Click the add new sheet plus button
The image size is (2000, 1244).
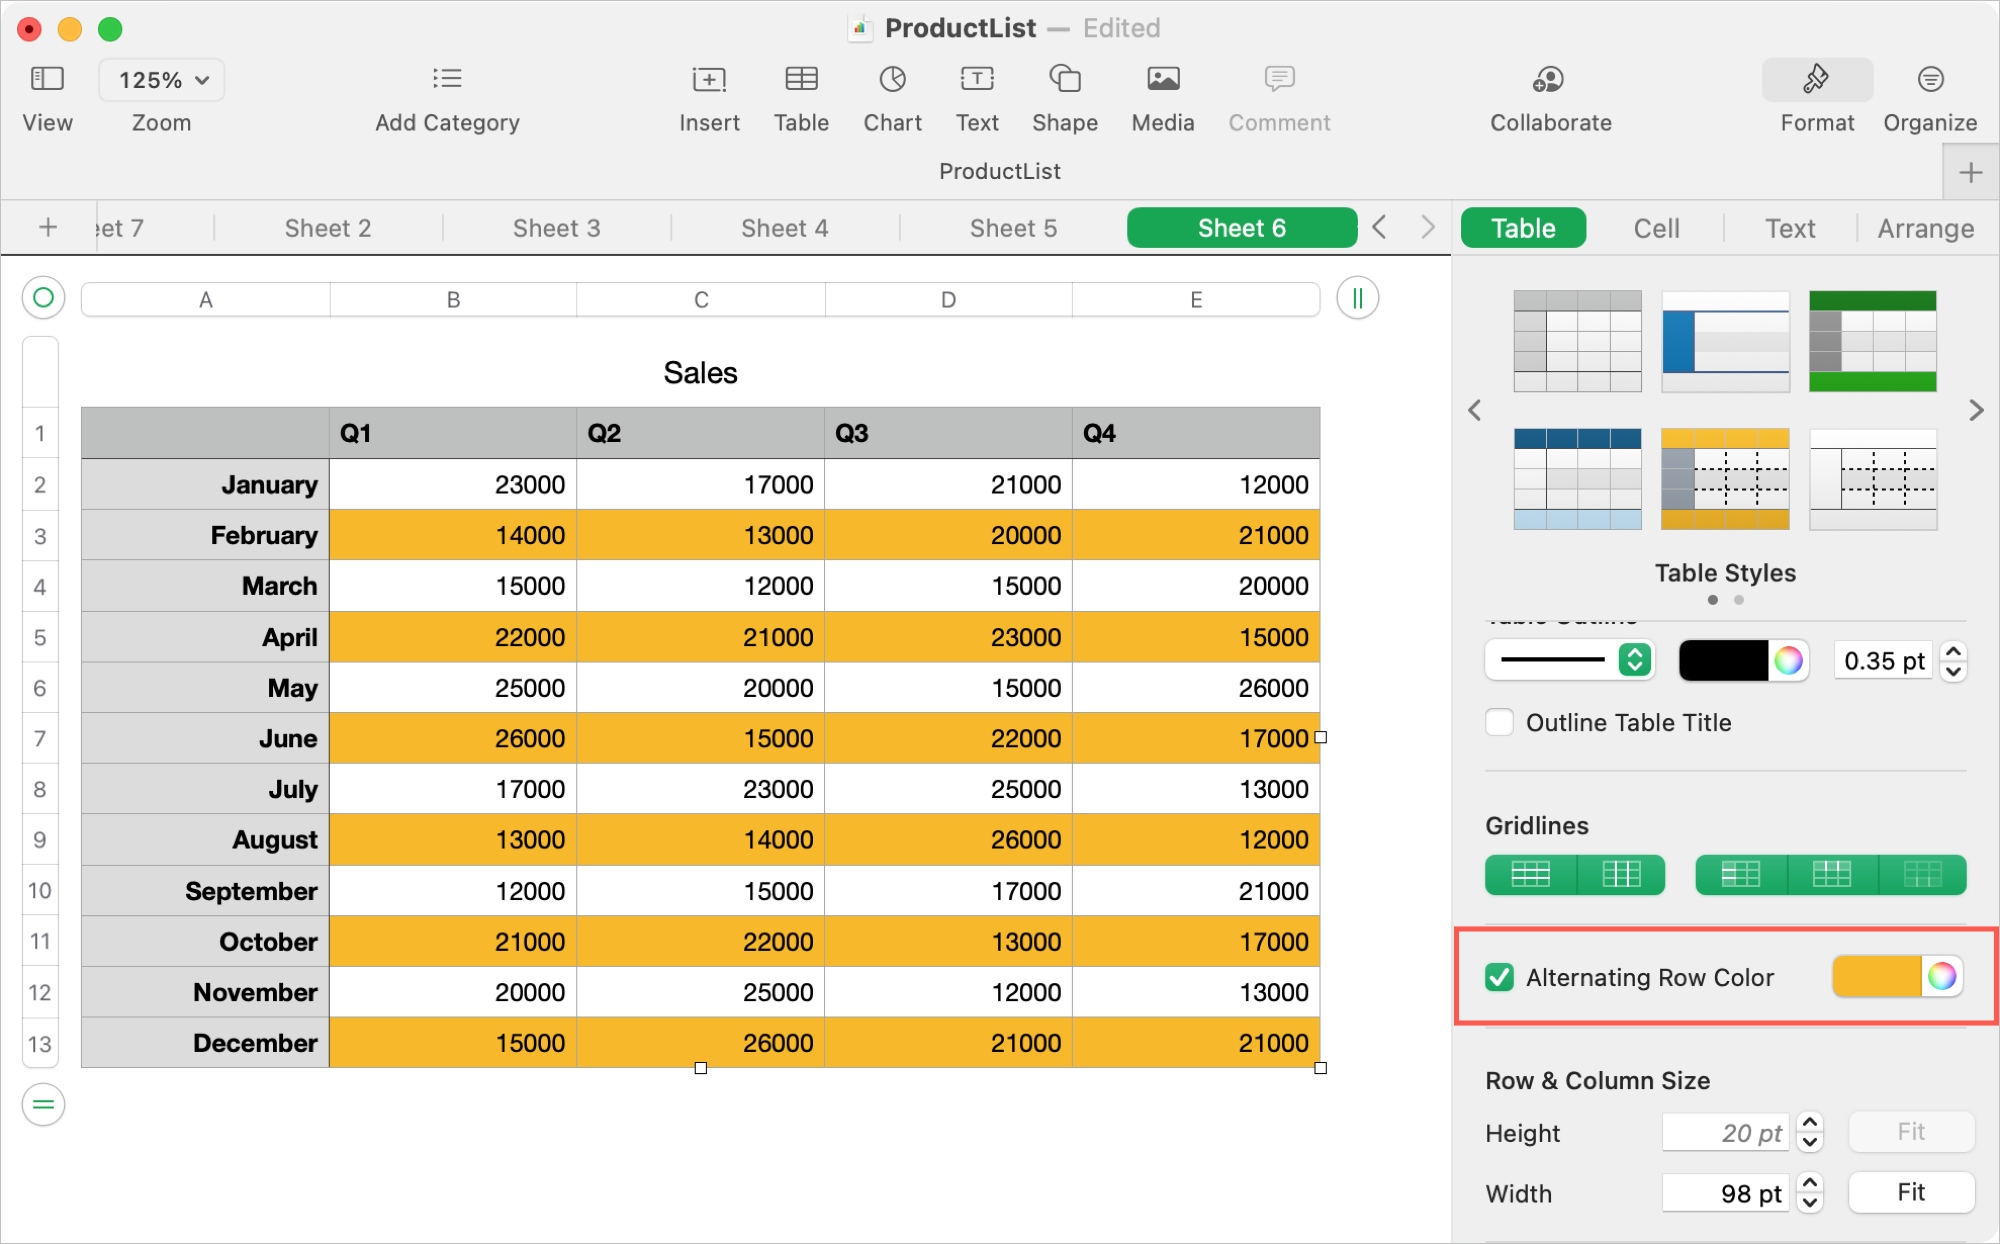[x=47, y=228]
